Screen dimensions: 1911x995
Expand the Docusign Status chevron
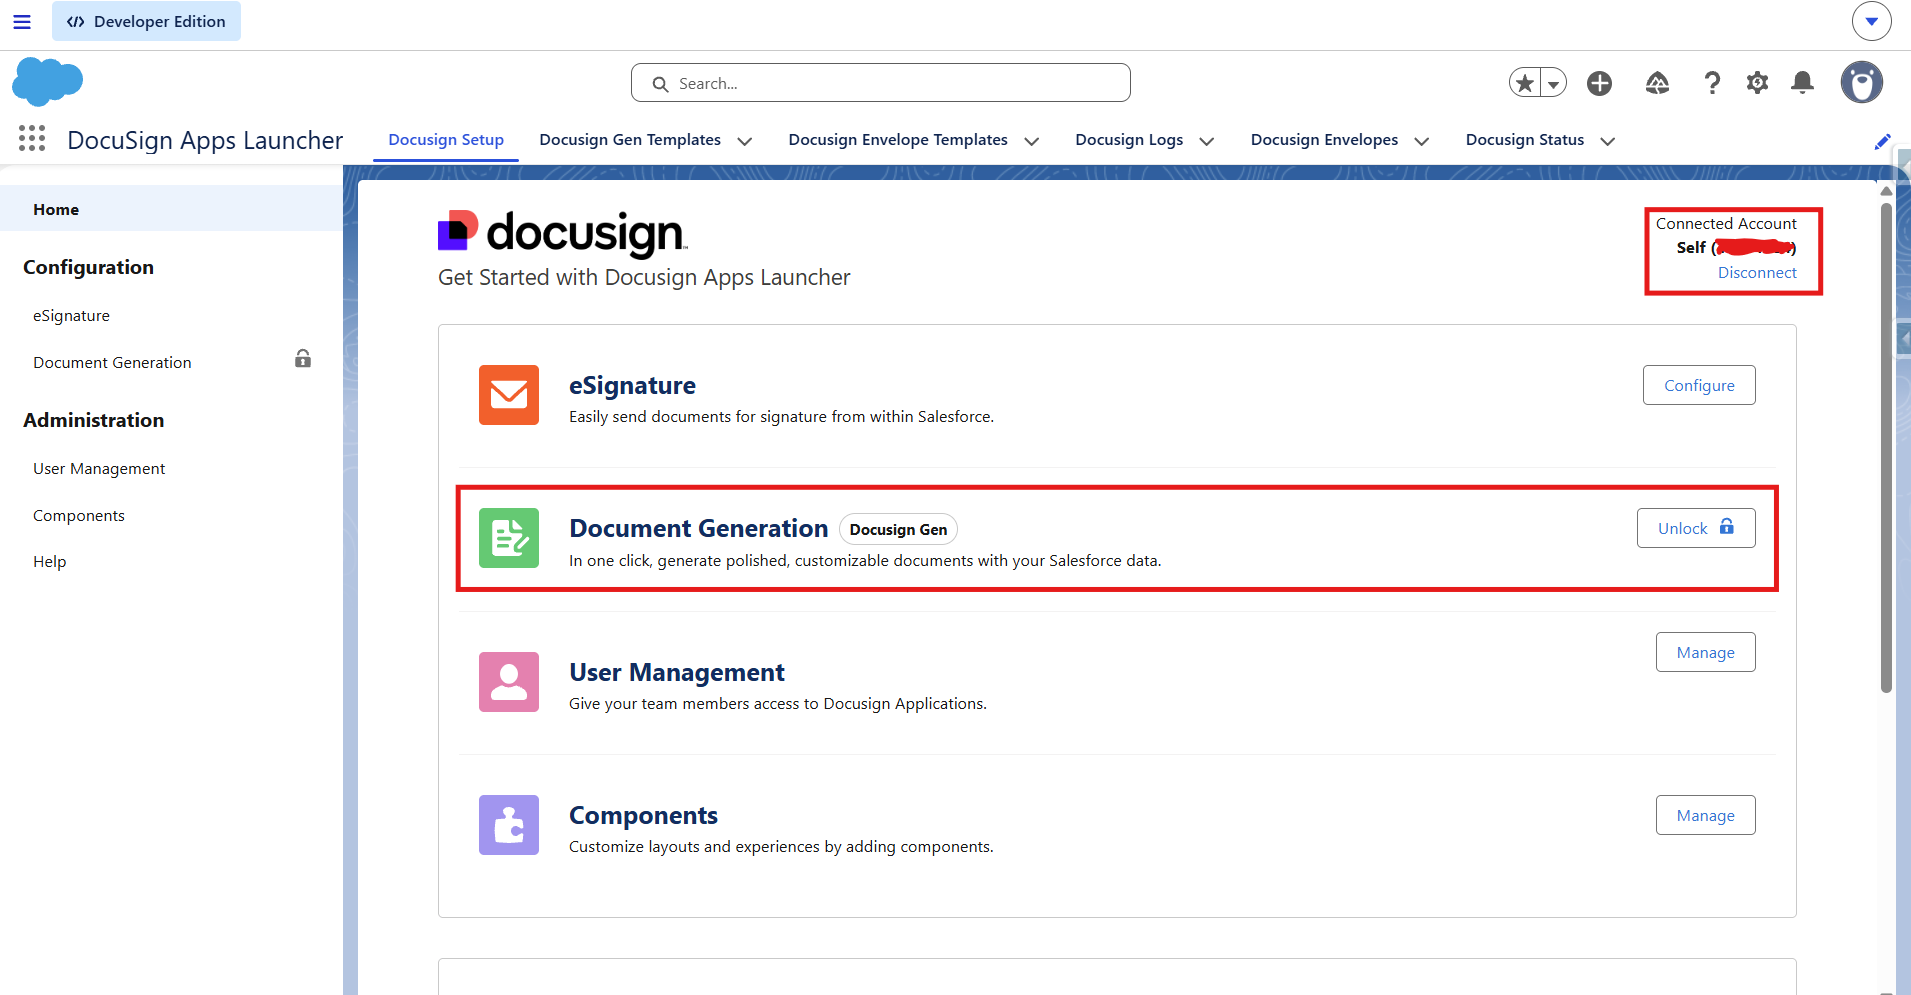[x=1608, y=141]
